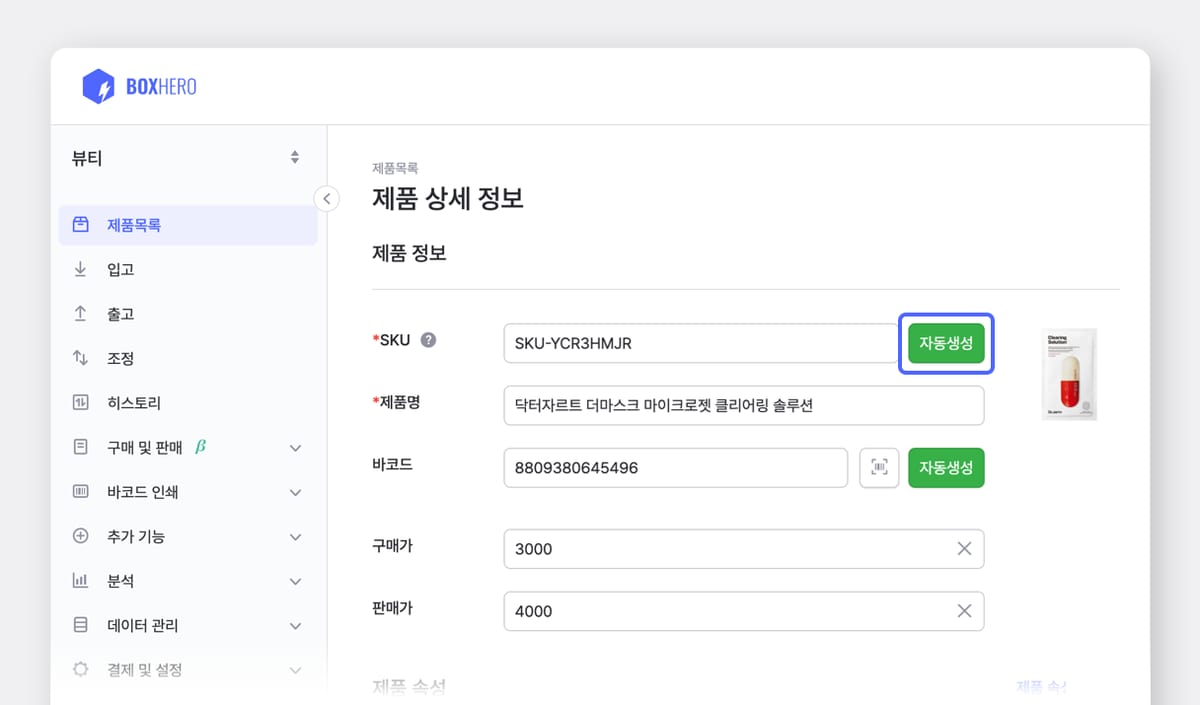Collapse the sidebar with the left chevron
Screen dimensions: 1200x705
326,198
